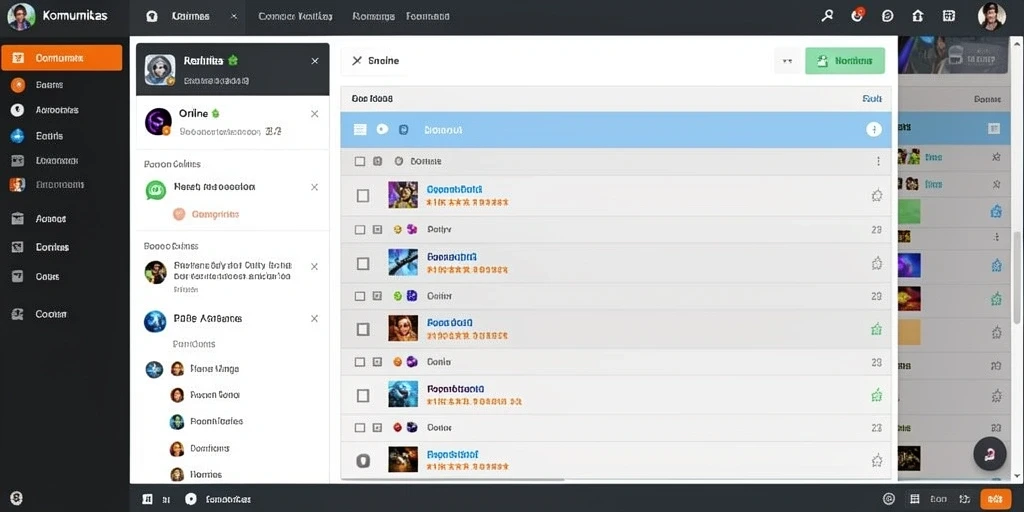
Task: Open the user avatar at top right
Action: point(991,16)
